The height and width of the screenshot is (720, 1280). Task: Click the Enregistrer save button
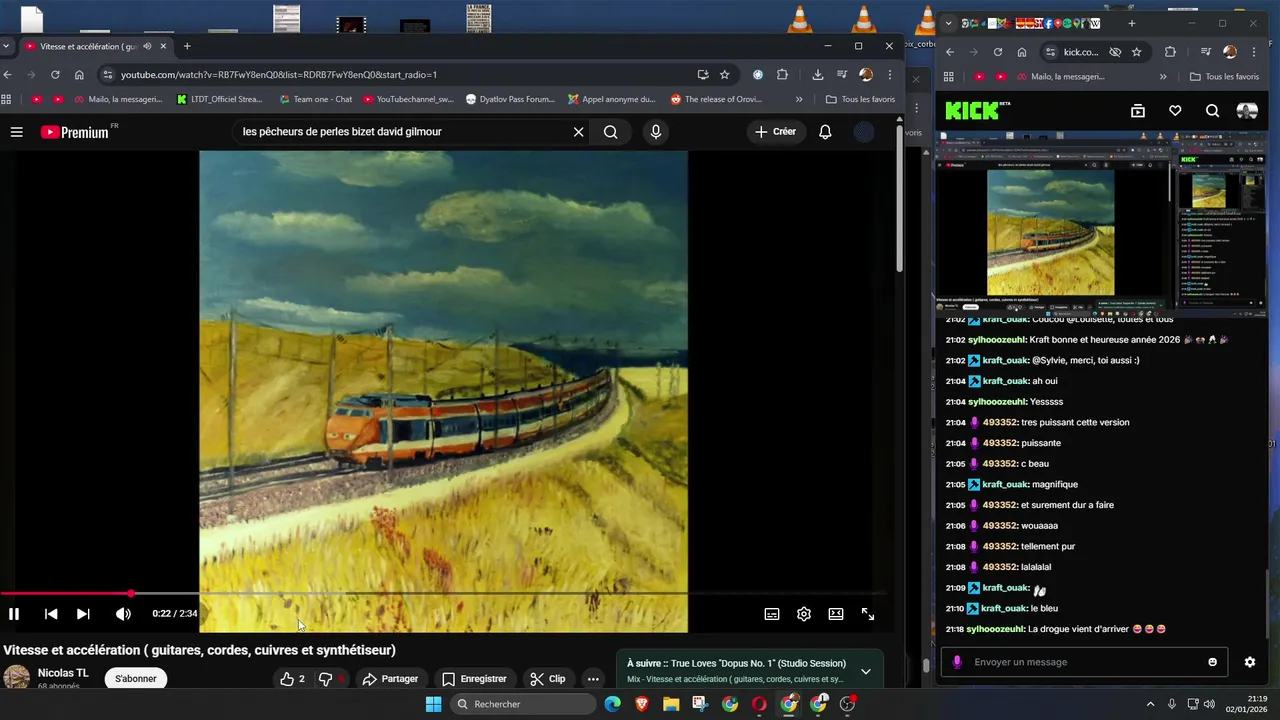475,679
